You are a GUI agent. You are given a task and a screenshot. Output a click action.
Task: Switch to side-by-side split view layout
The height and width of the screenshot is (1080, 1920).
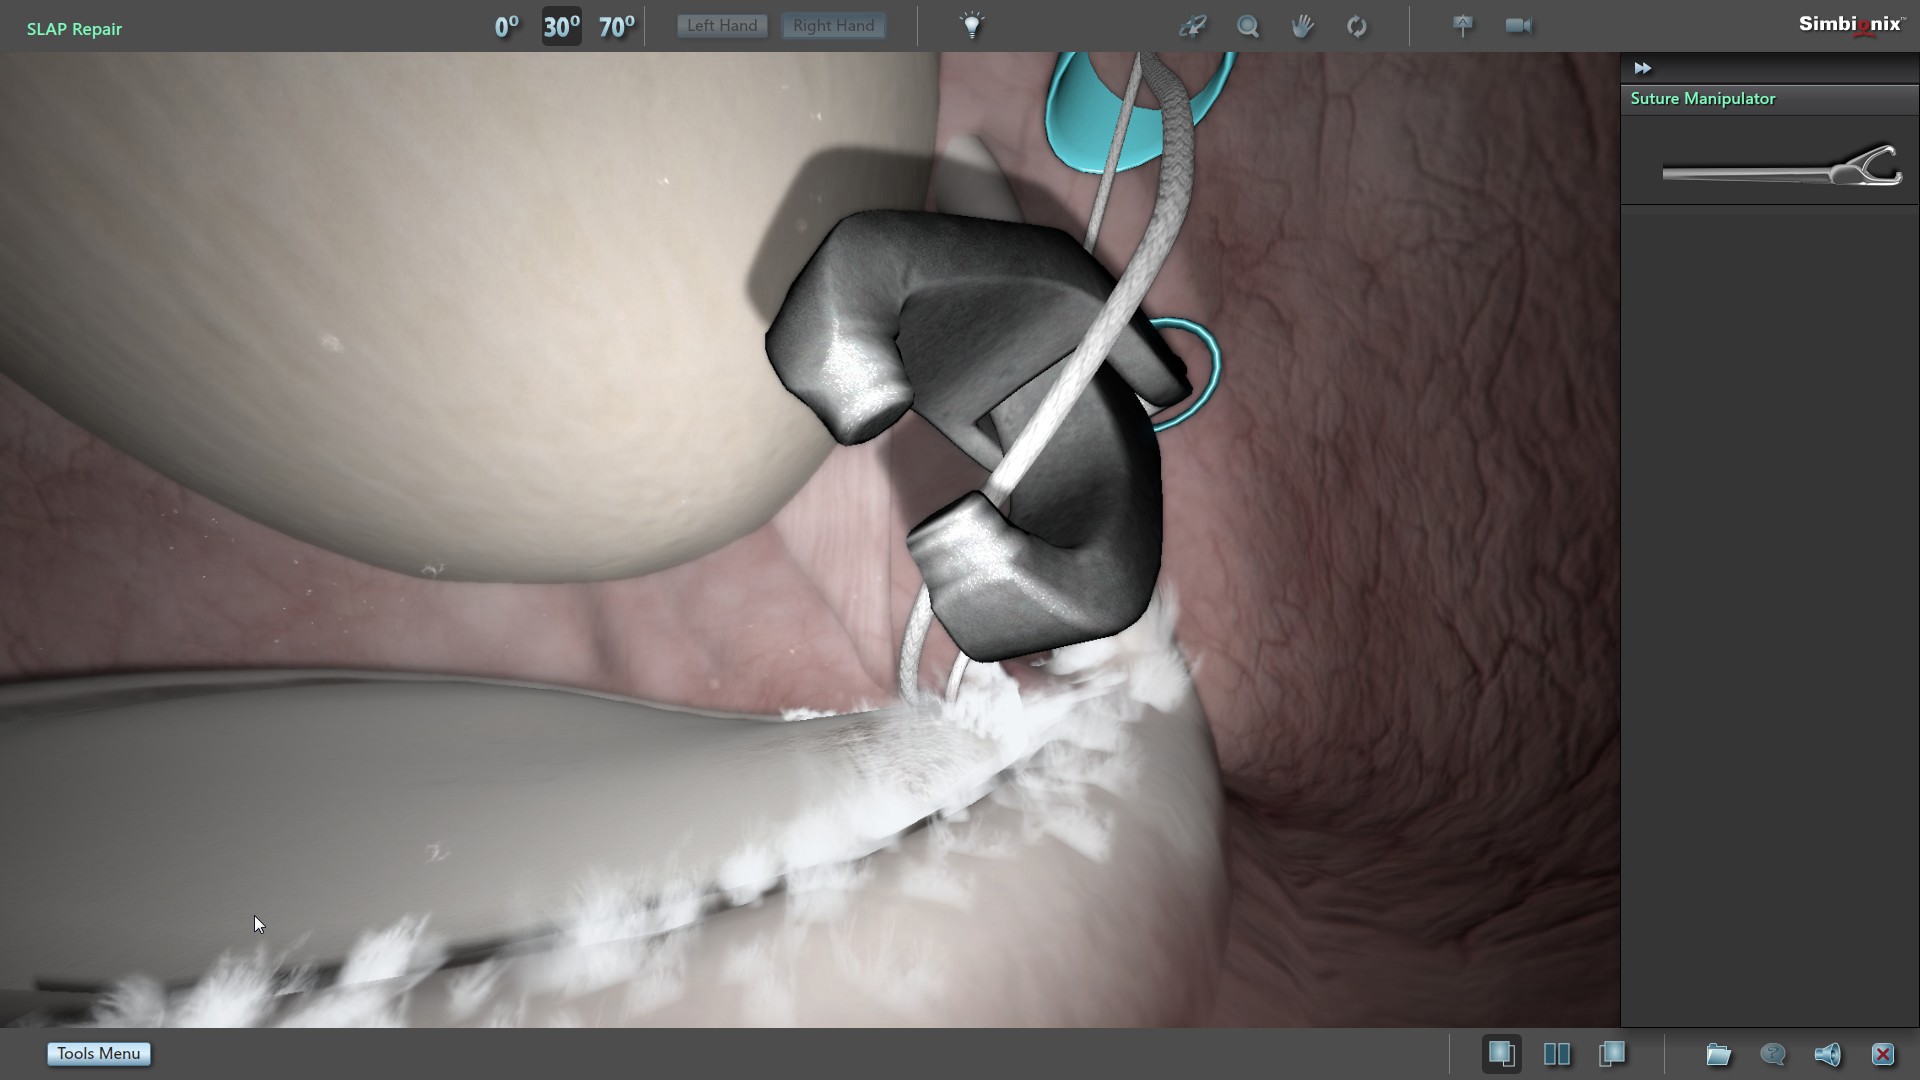1557,1054
